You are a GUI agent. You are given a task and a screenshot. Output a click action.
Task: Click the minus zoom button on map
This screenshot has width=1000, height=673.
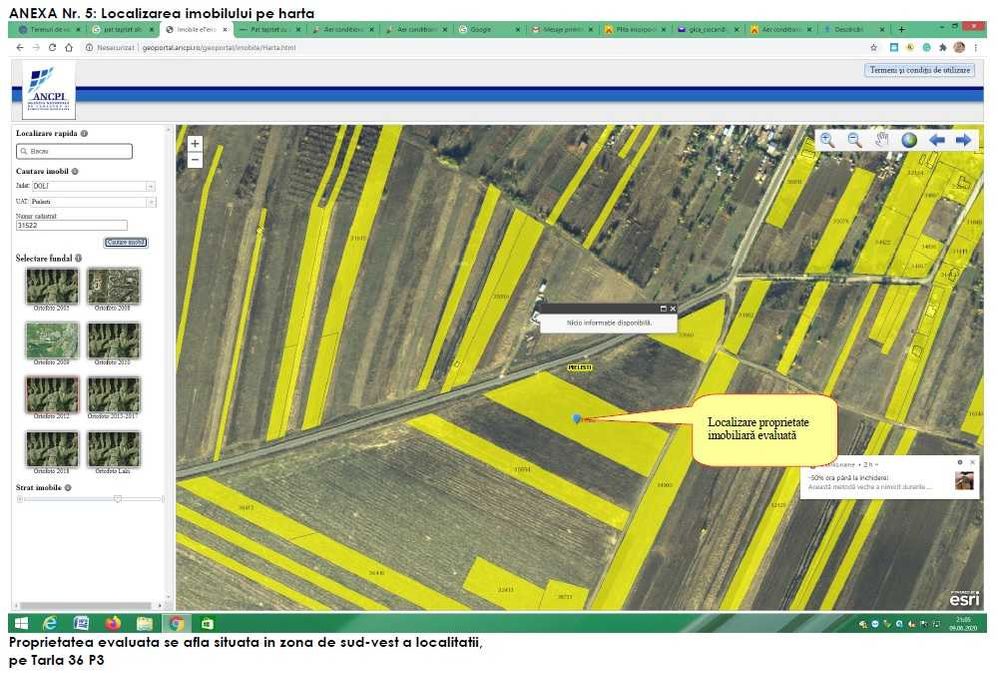point(195,160)
